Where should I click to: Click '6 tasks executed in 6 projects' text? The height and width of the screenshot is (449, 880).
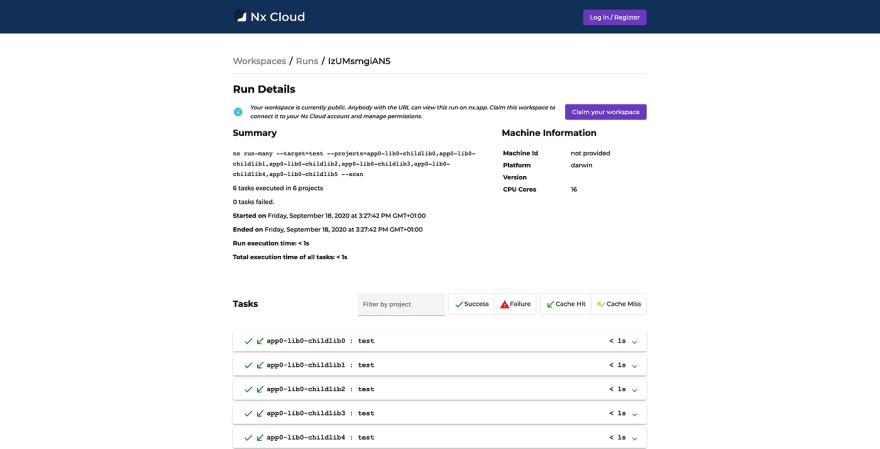click(278, 189)
